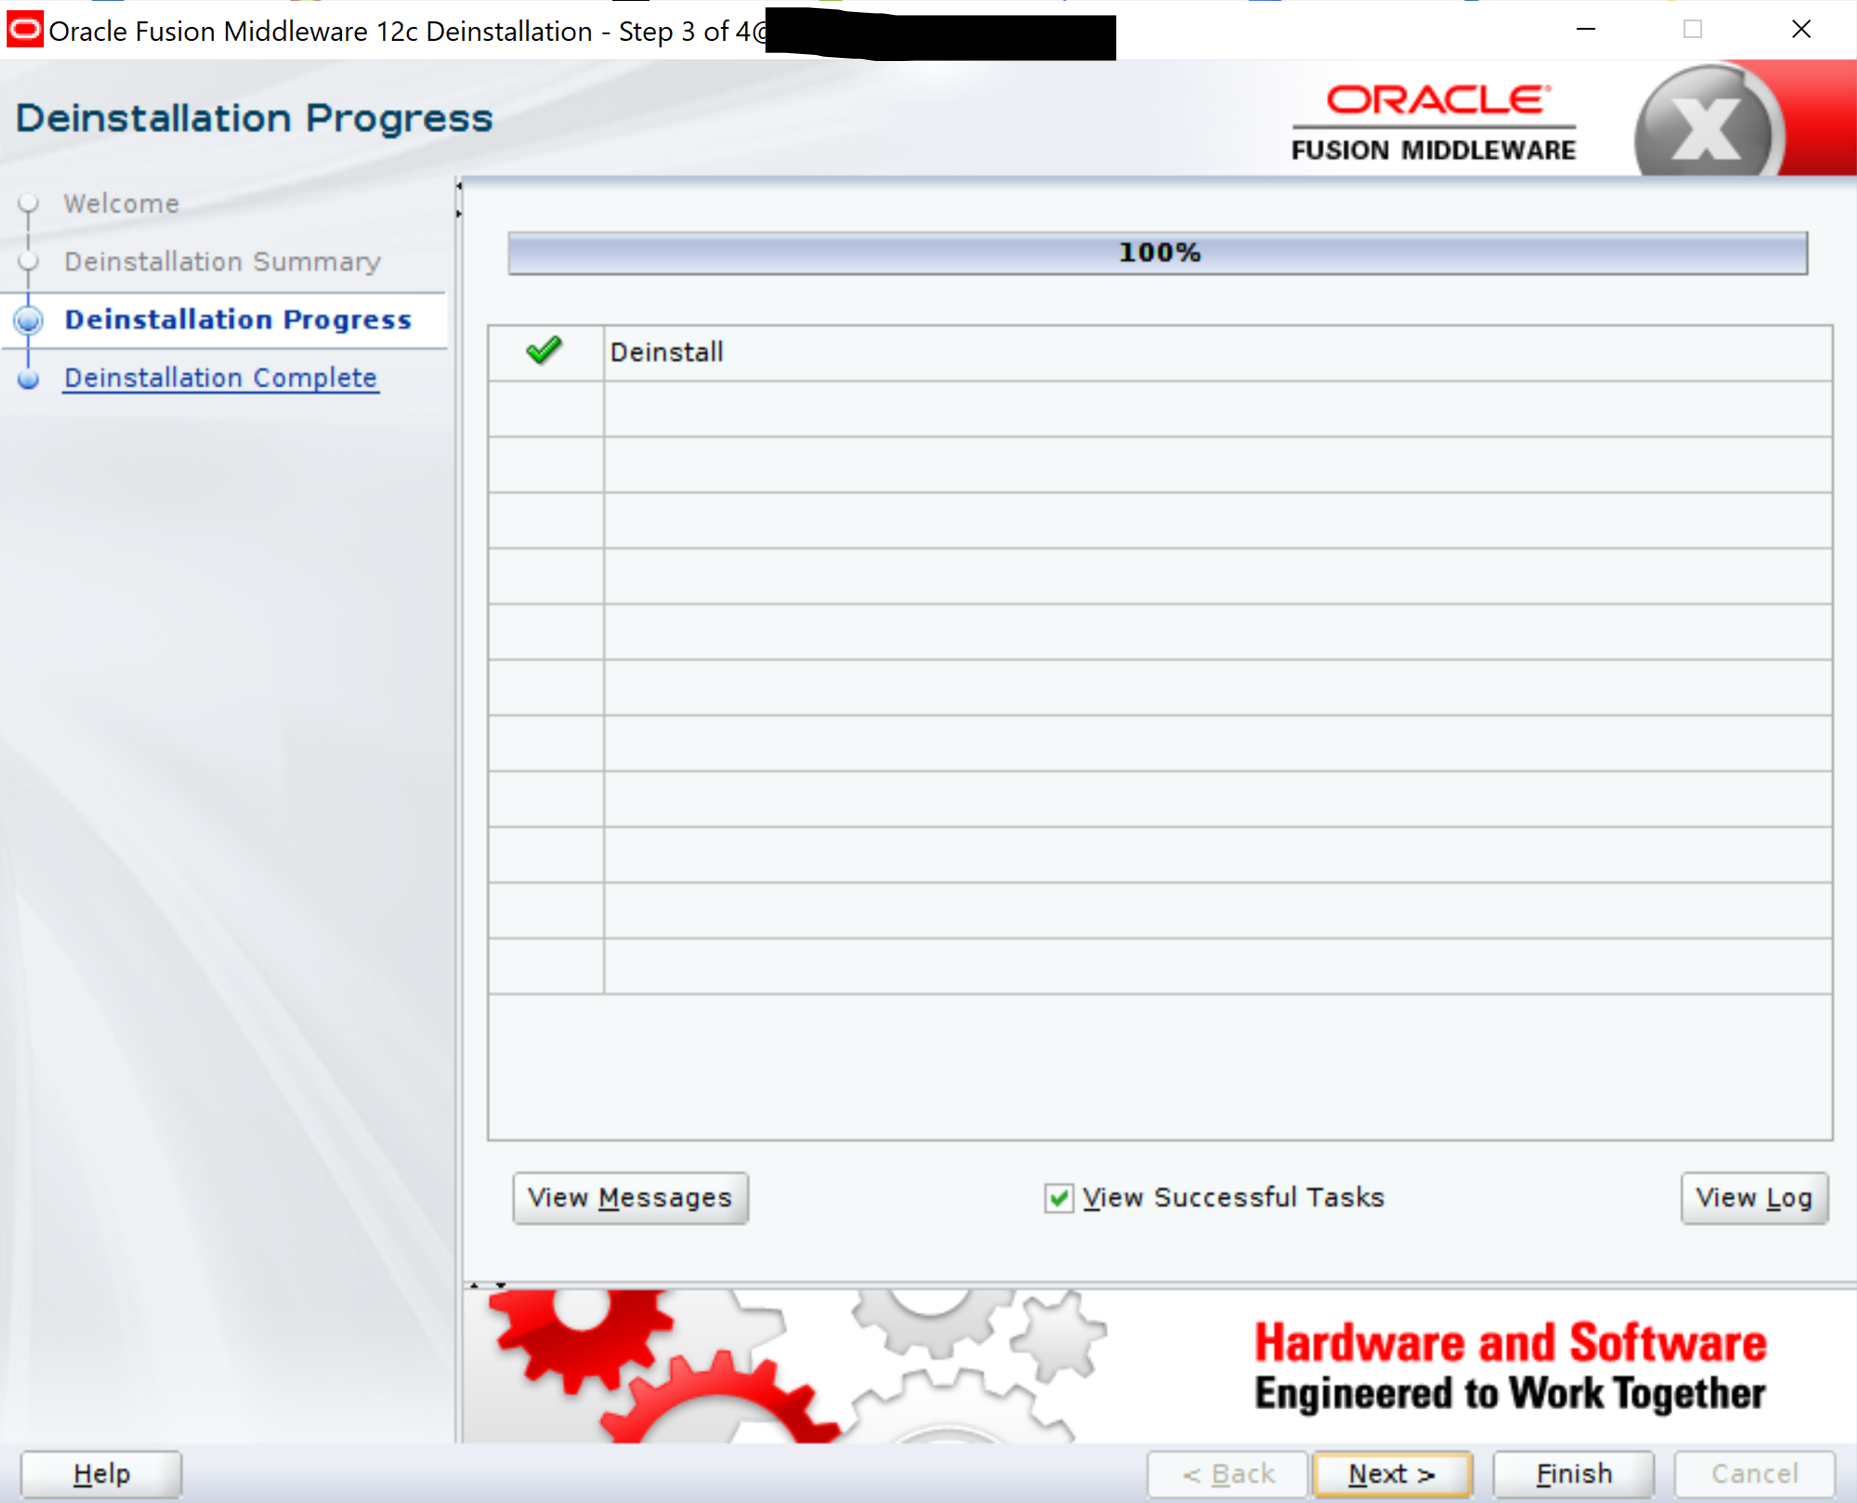Select the Deinstallation Progress step
The width and height of the screenshot is (1857, 1503).
pyautogui.click(x=238, y=320)
